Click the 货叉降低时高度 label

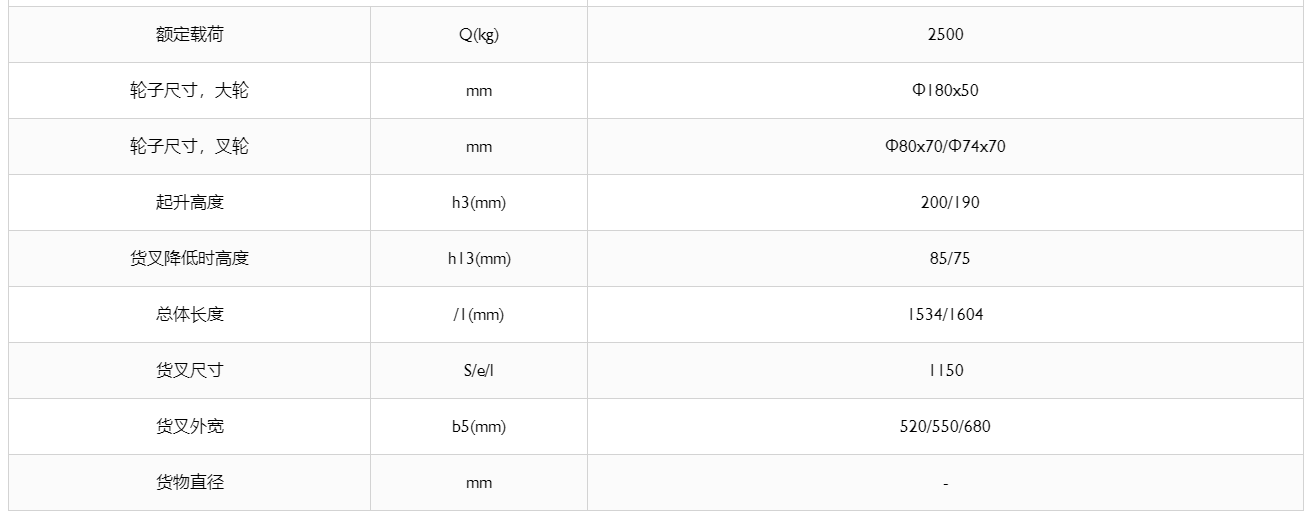coord(189,259)
